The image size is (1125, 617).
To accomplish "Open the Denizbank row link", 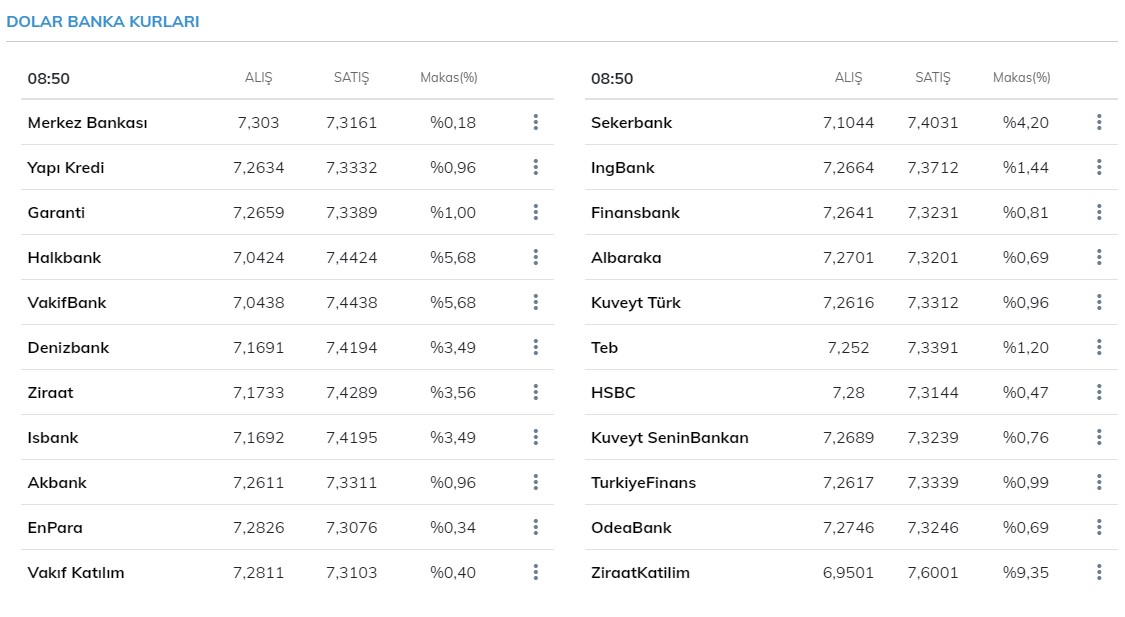I will 68,348.
